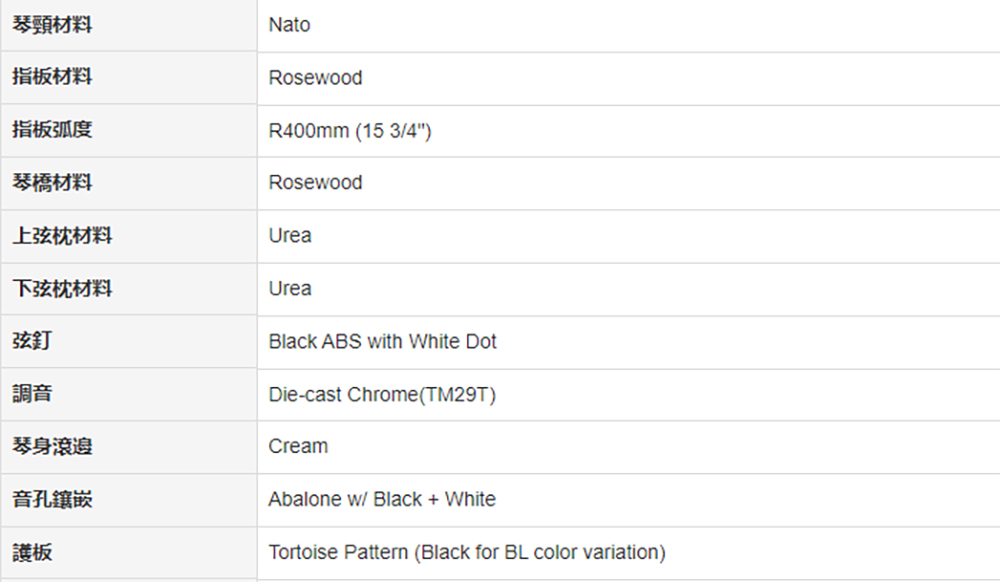Select Urea value beside 上弦枕材料
The image size is (1000, 582).
290,236
